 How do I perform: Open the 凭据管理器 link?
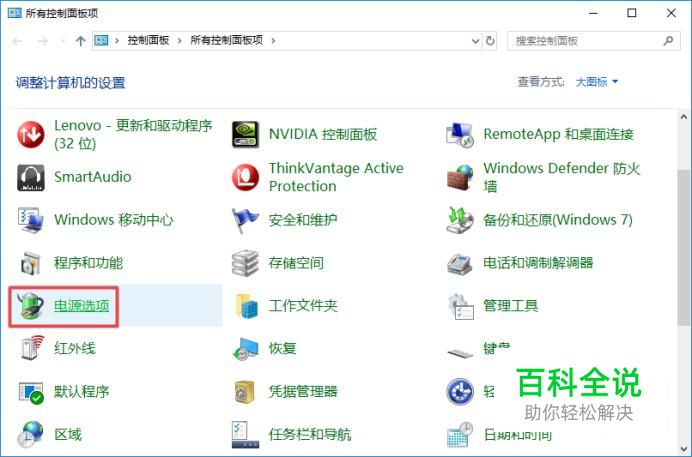(303, 391)
